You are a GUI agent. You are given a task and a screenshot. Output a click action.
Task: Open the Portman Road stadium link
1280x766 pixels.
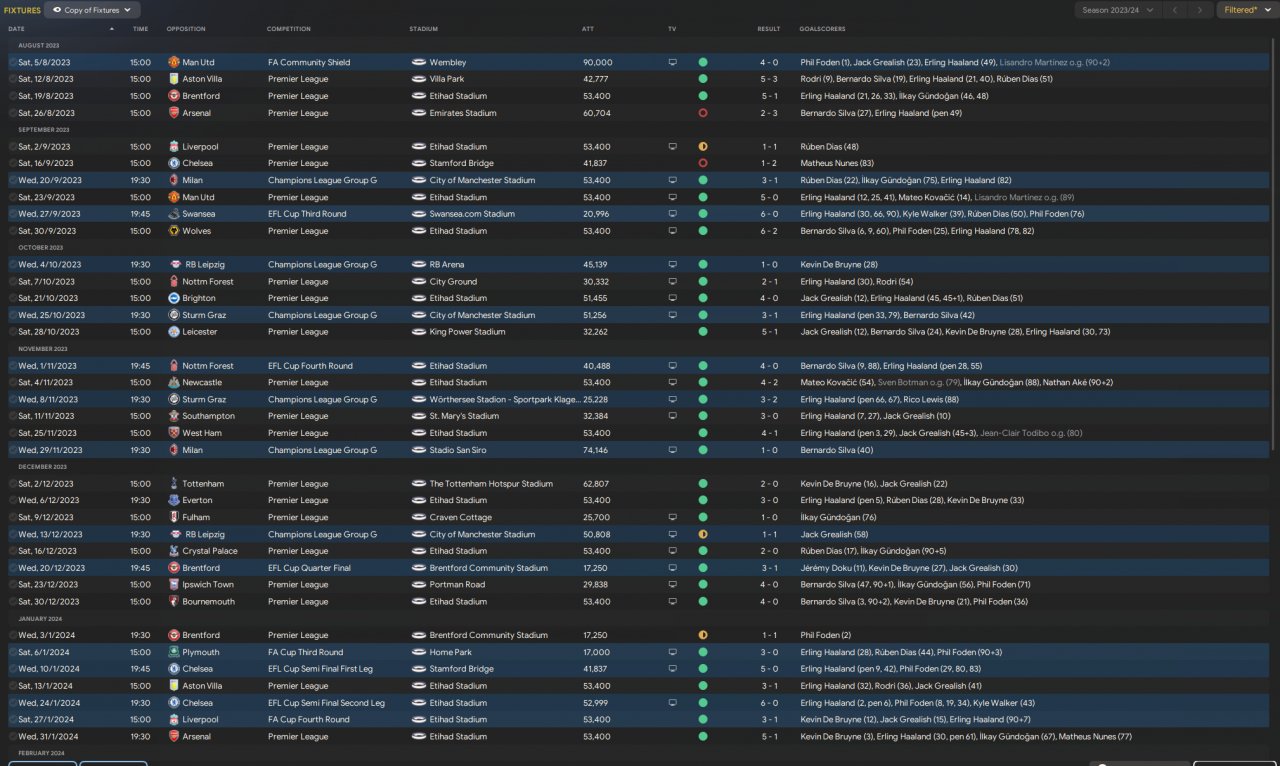[x=458, y=585]
